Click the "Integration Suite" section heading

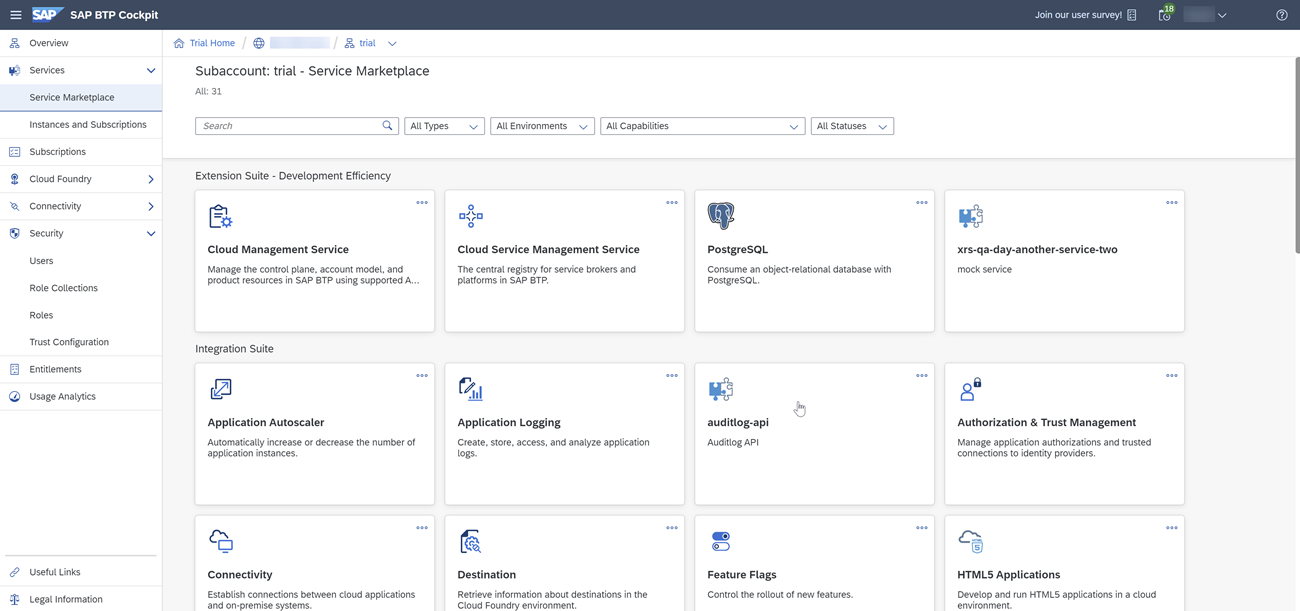tap(234, 349)
